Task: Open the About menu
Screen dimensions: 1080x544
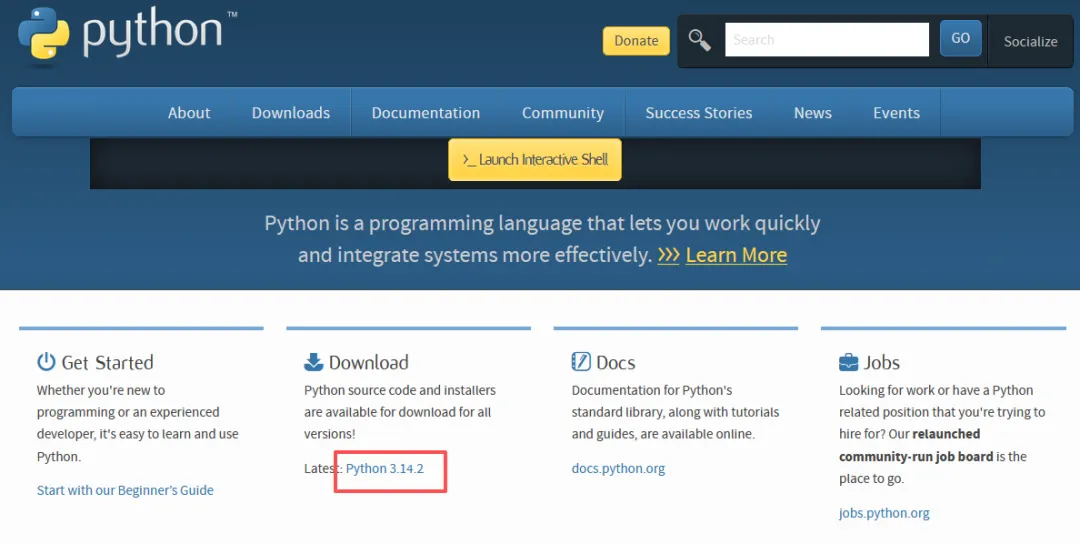Action: coord(189,113)
